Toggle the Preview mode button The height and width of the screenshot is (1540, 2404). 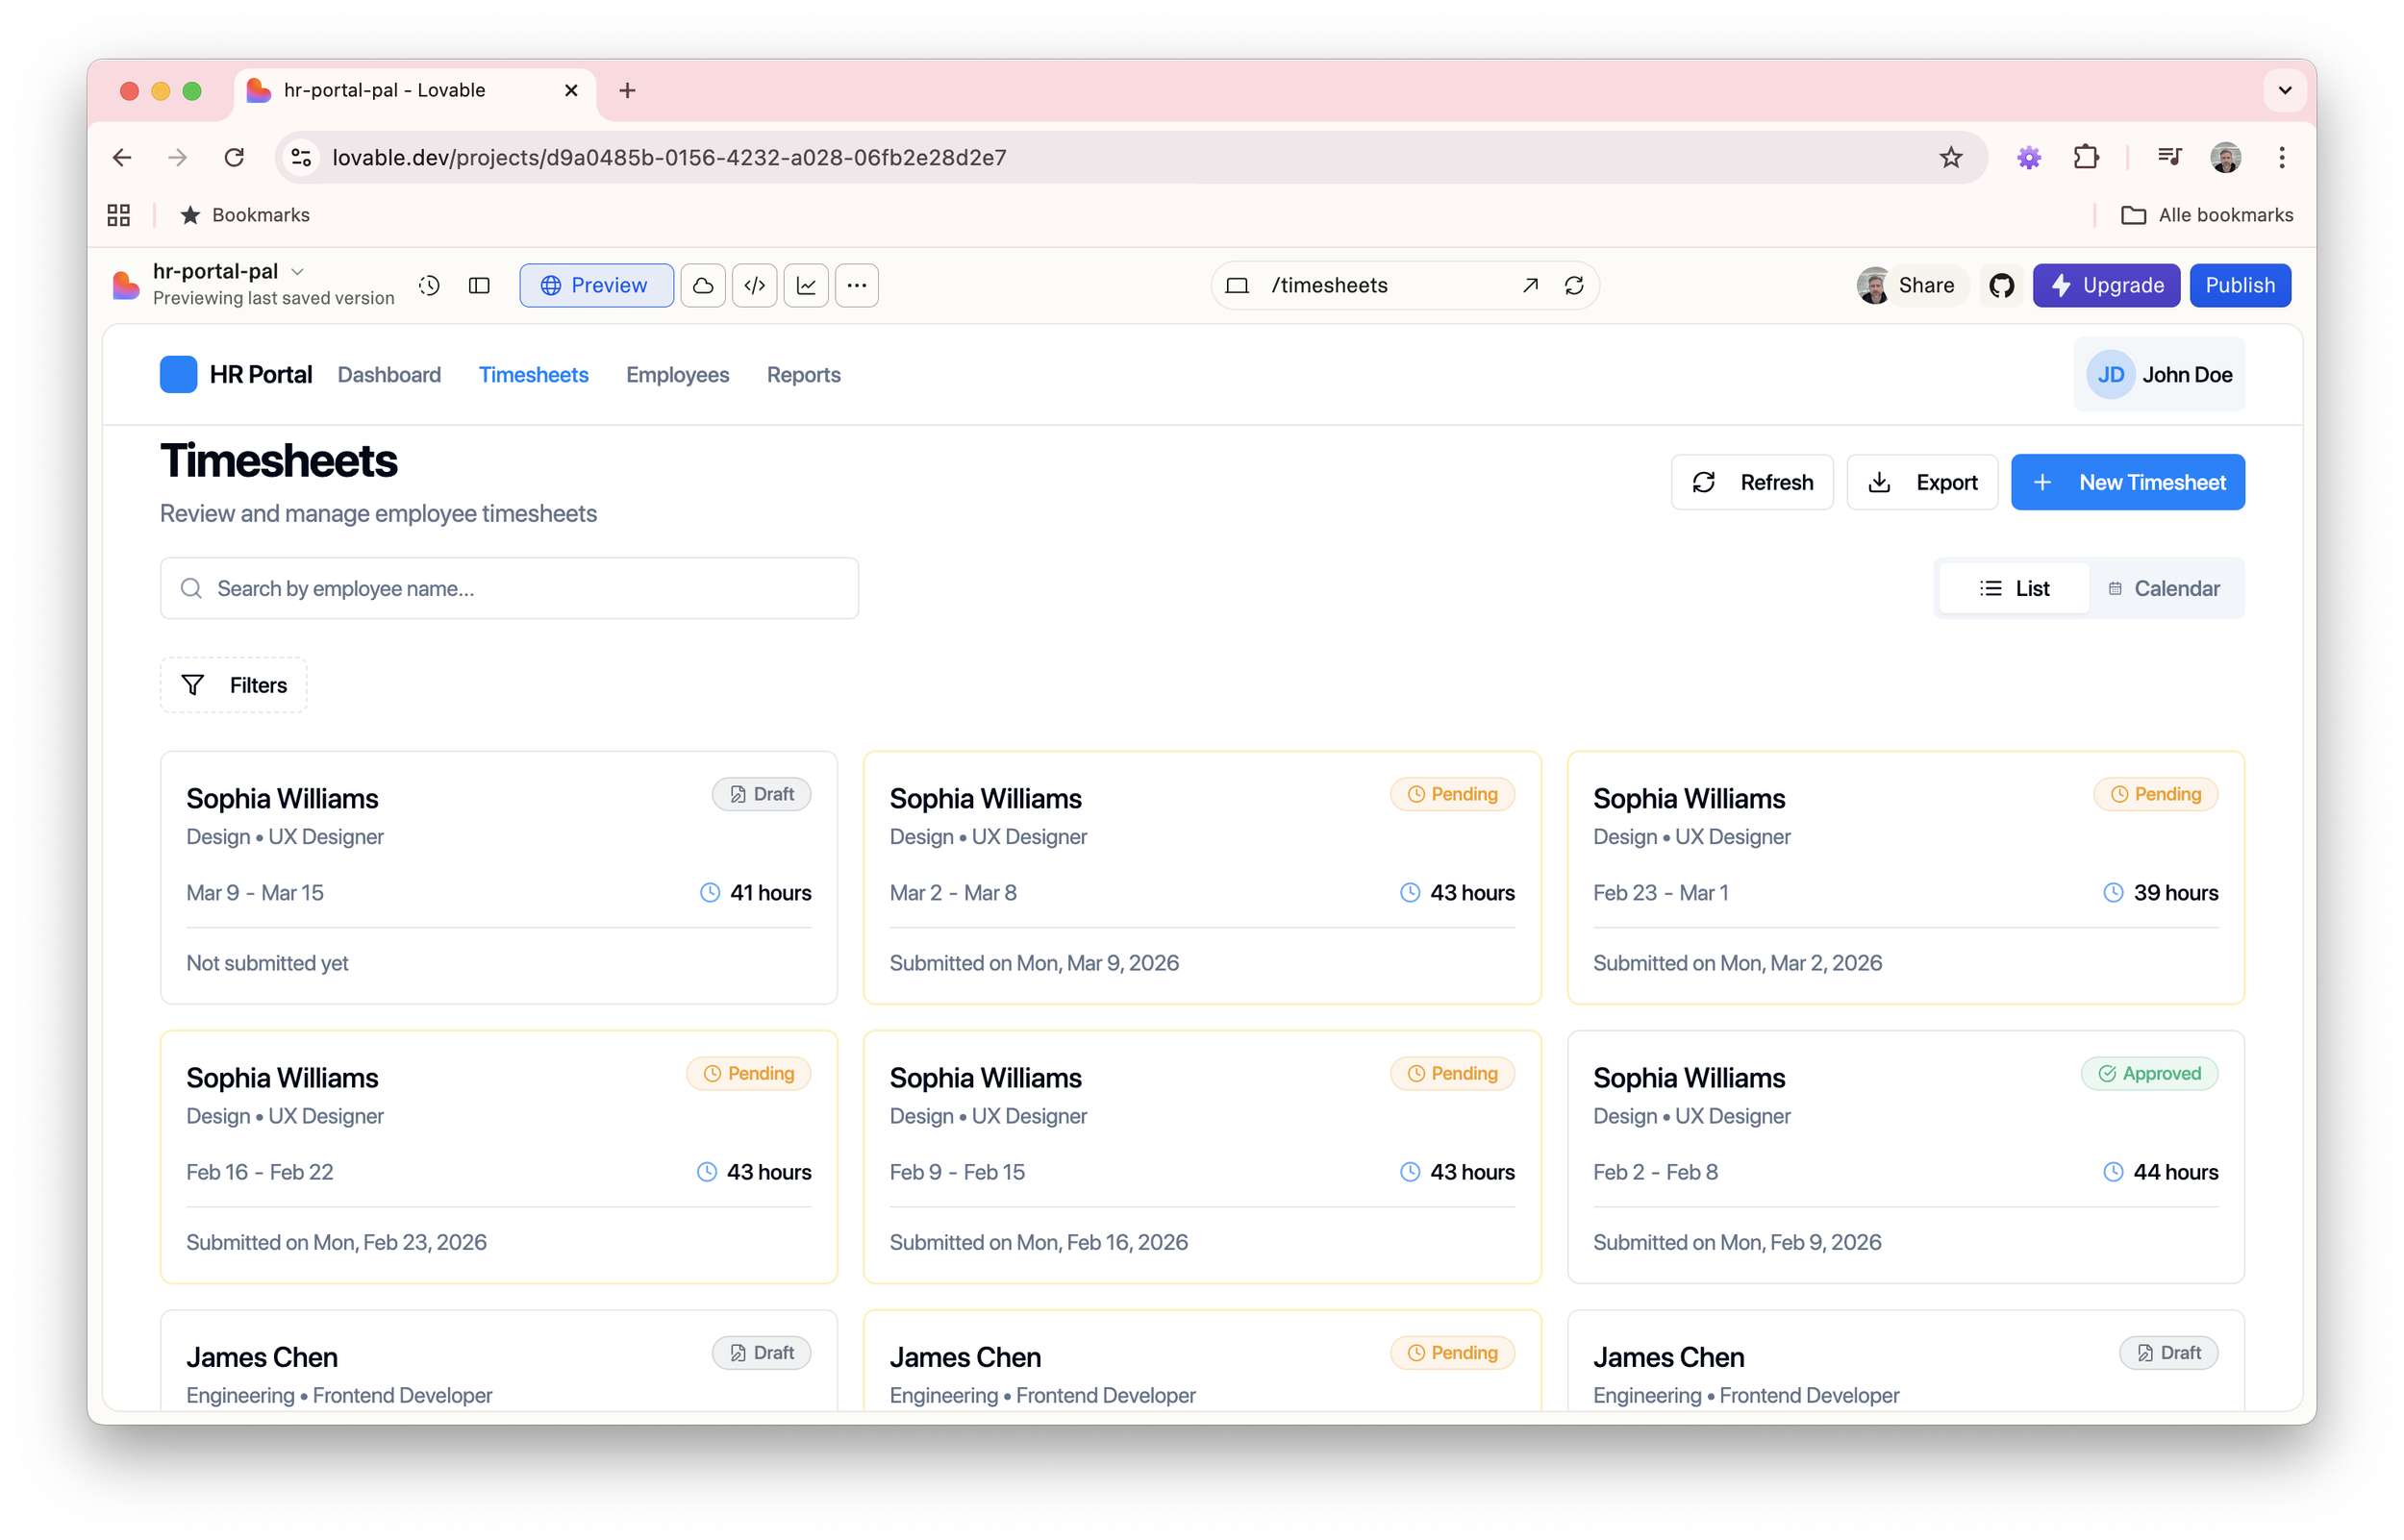click(x=596, y=285)
